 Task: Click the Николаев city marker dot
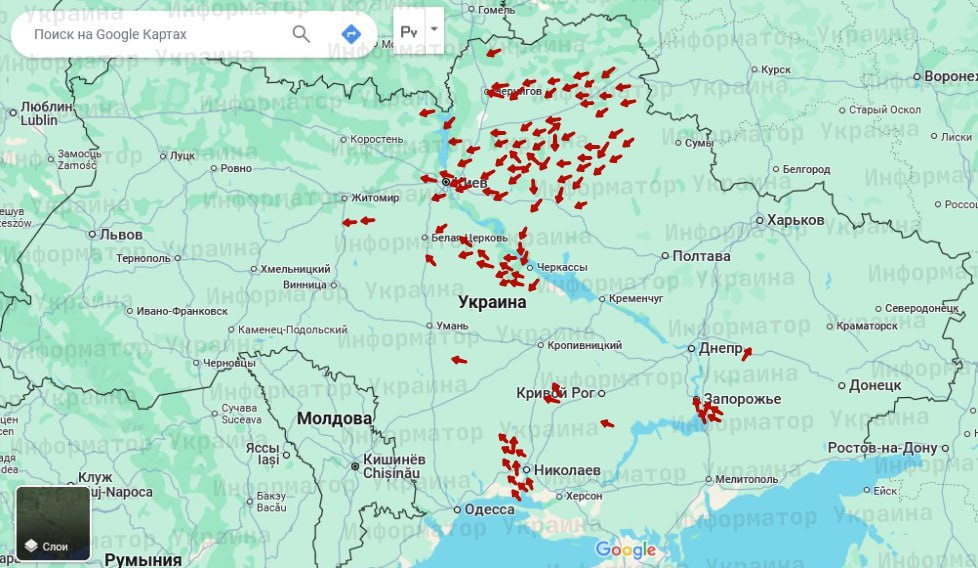526,469
